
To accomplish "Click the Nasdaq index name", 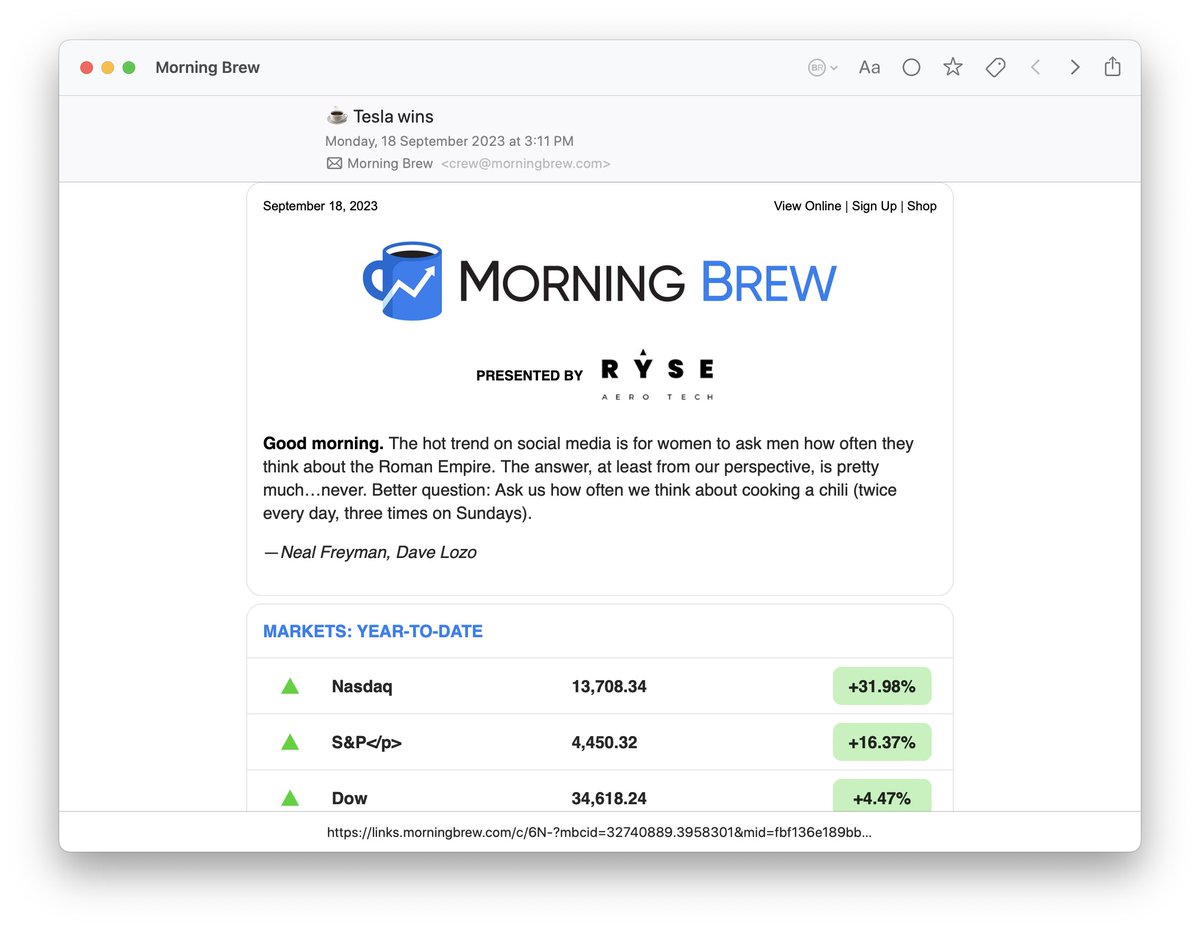I will coord(362,687).
